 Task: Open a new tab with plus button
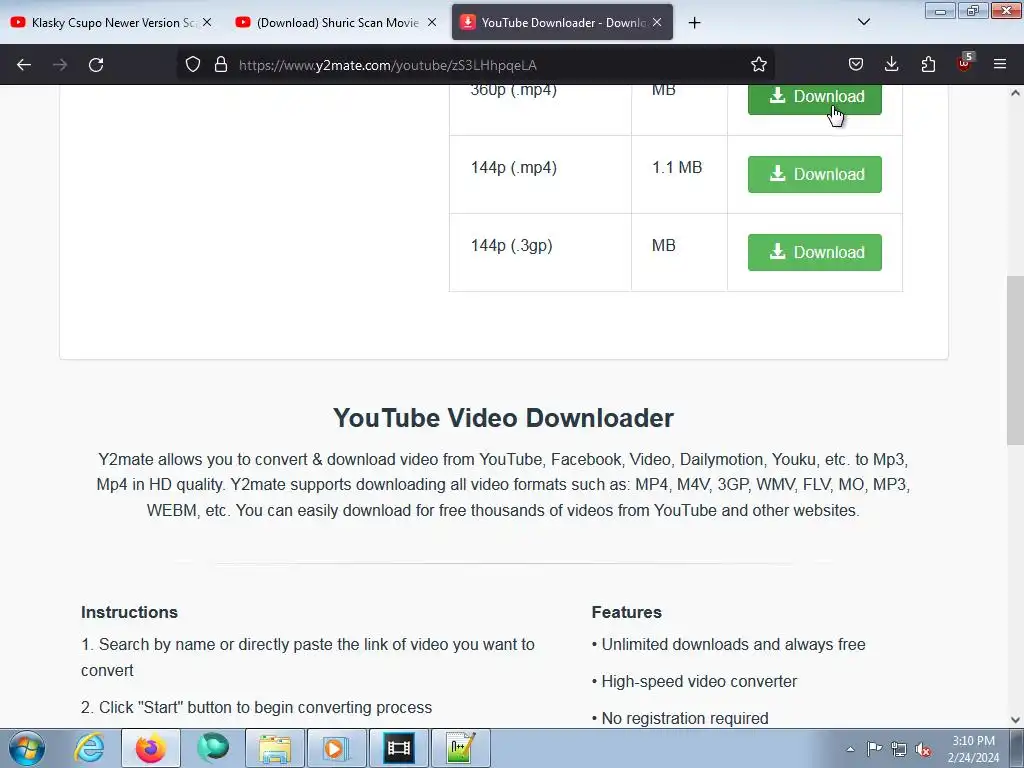pos(694,23)
